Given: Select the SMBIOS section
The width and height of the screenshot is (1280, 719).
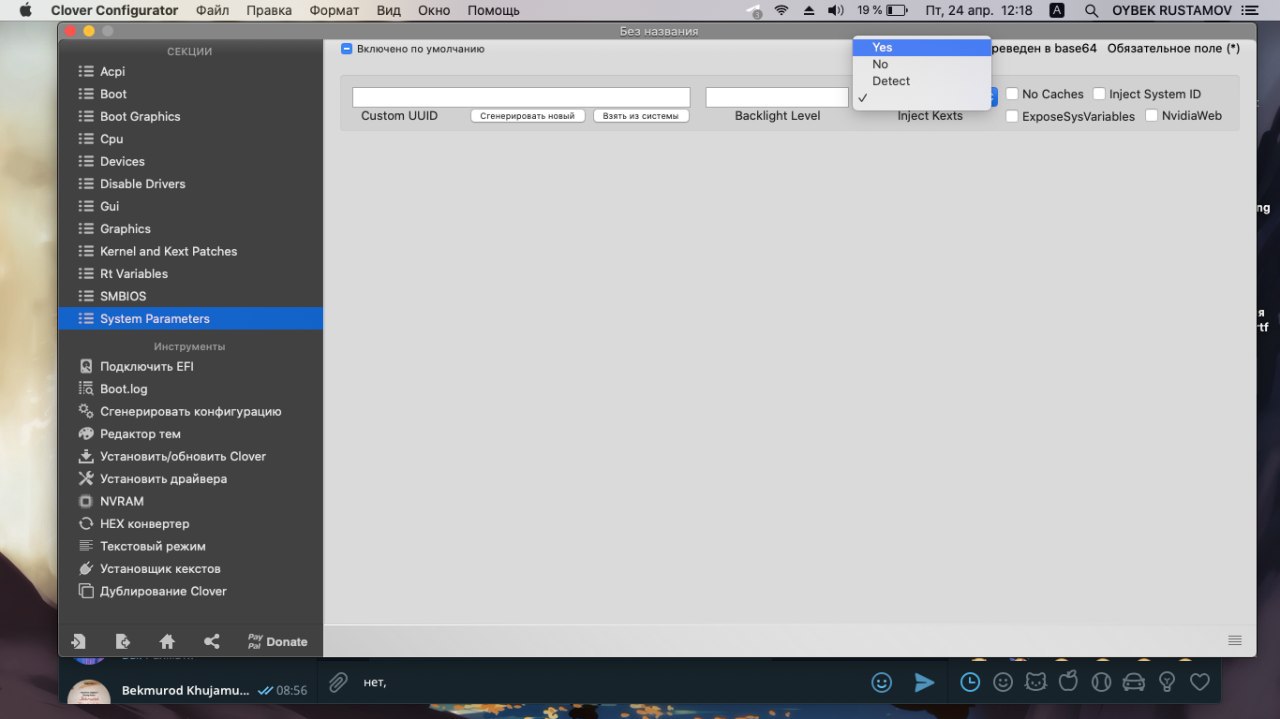Looking at the screenshot, I should 190,296.
